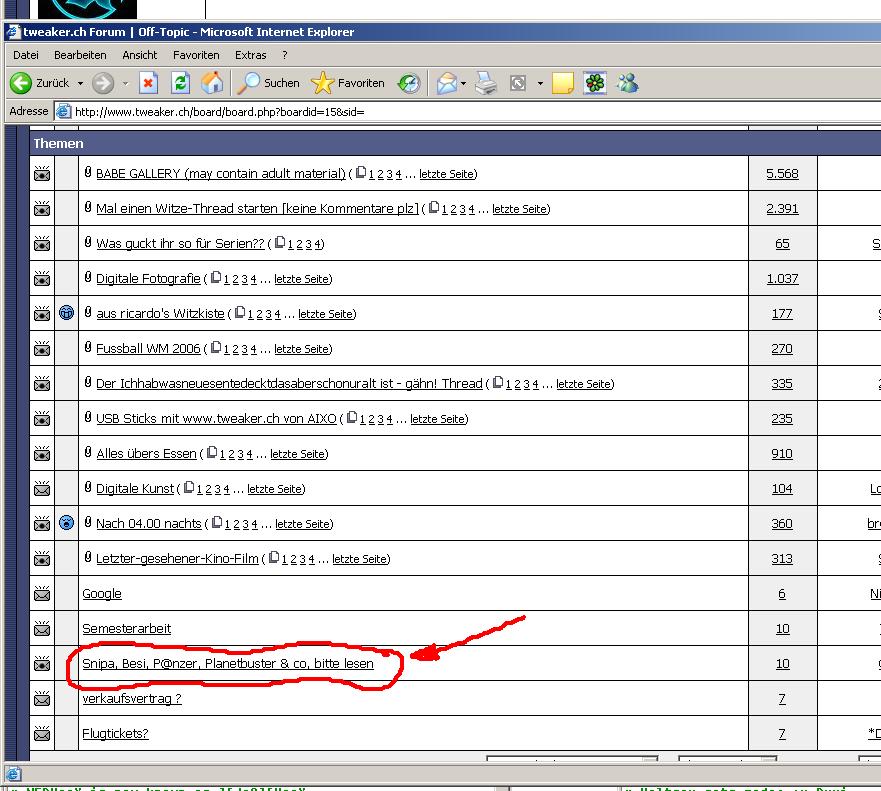Open the Extras menu
The width and height of the screenshot is (881, 791).
[250, 55]
